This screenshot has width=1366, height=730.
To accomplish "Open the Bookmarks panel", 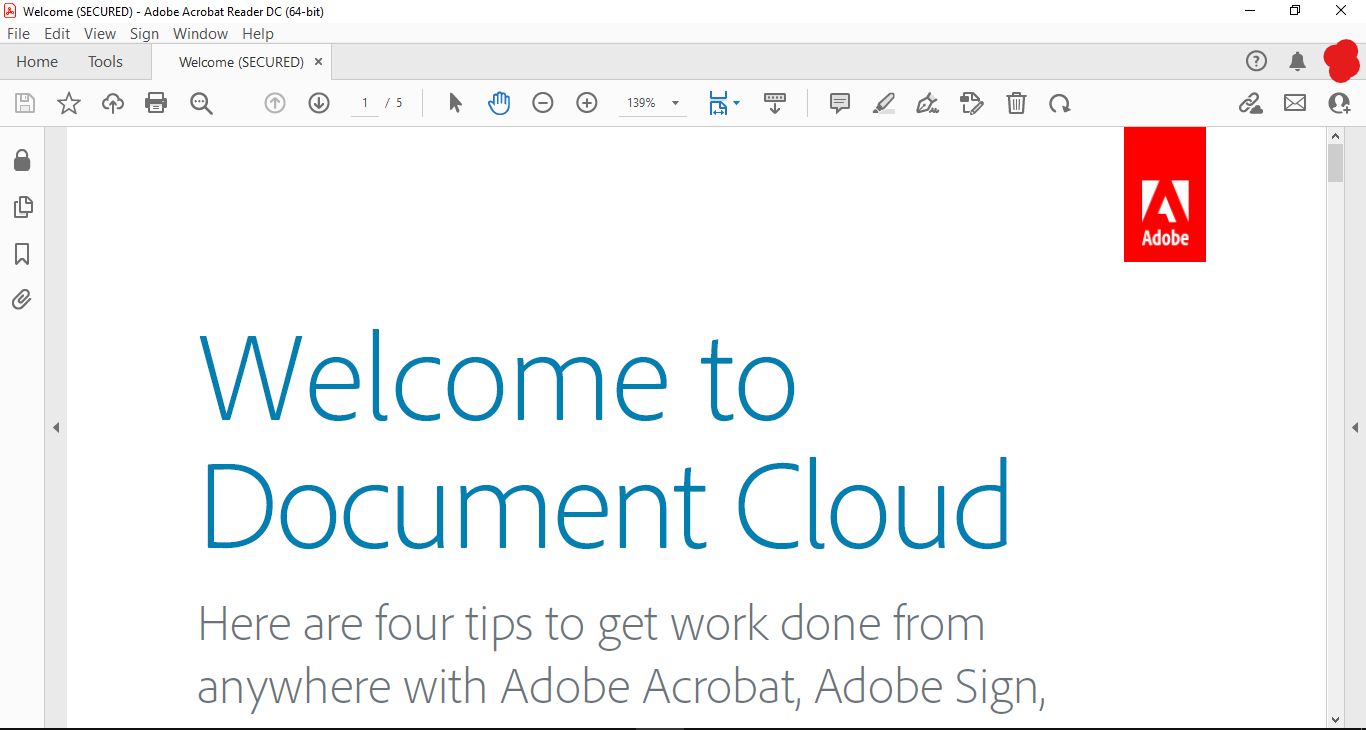I will (x=22, y=254).
